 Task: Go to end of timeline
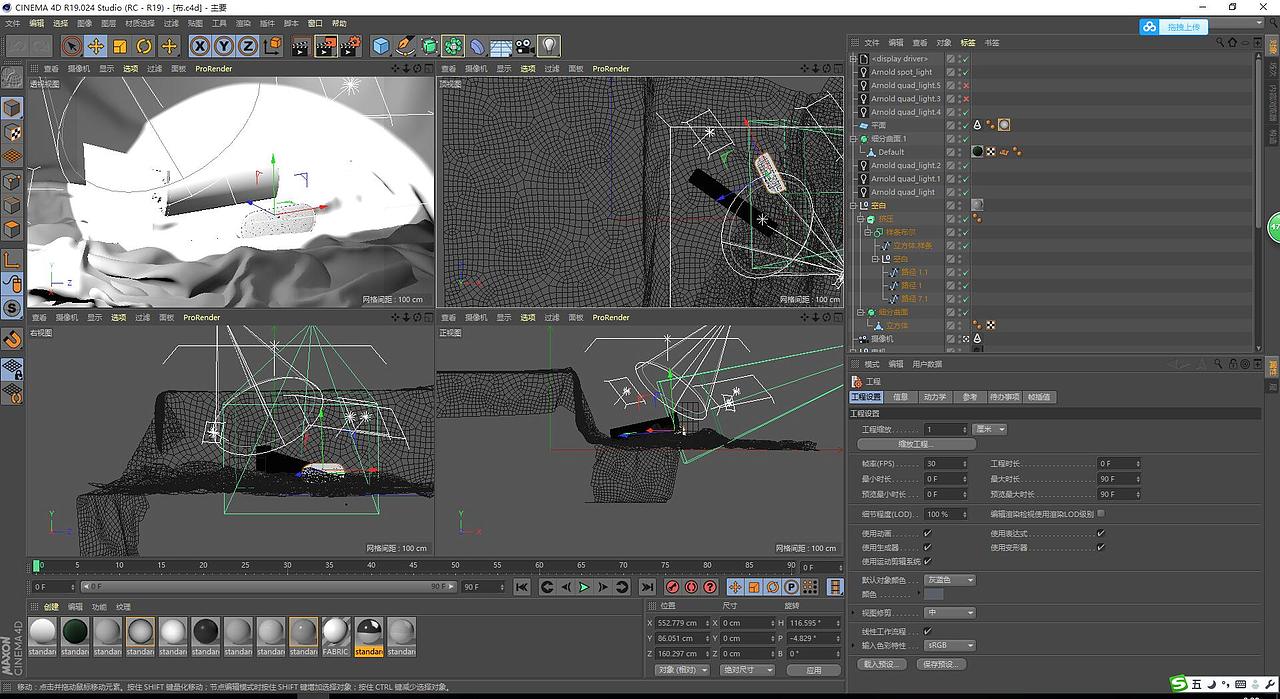pyautogui.click(x=647, y=587)
